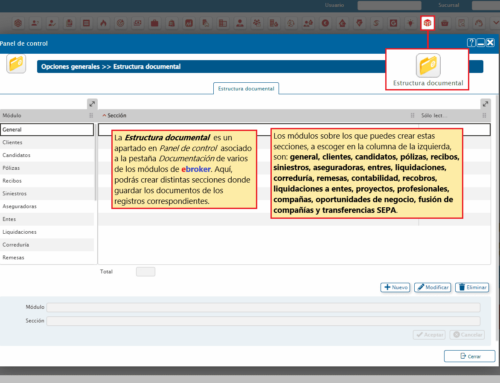Open the headset support icon
This screenshot has width=500, height=383.
point(479,23)
